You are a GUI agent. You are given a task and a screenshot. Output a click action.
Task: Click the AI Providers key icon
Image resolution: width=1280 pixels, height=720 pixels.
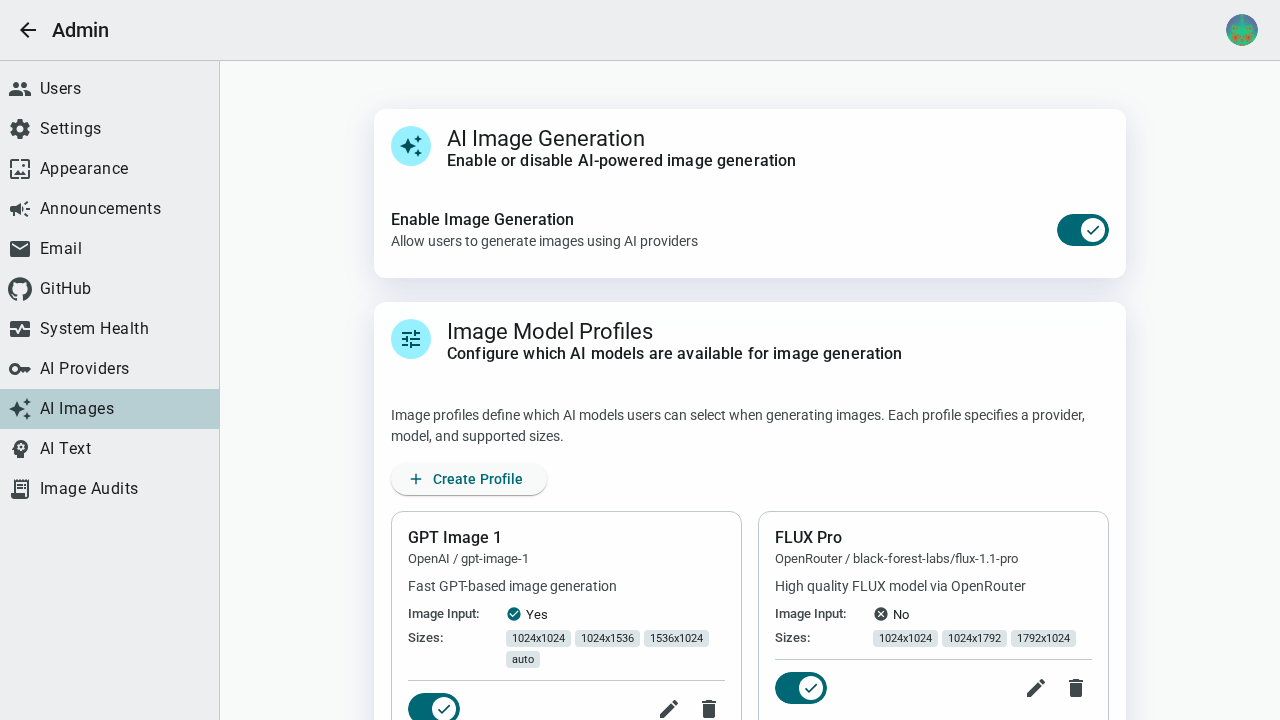[x=20, y=369]
